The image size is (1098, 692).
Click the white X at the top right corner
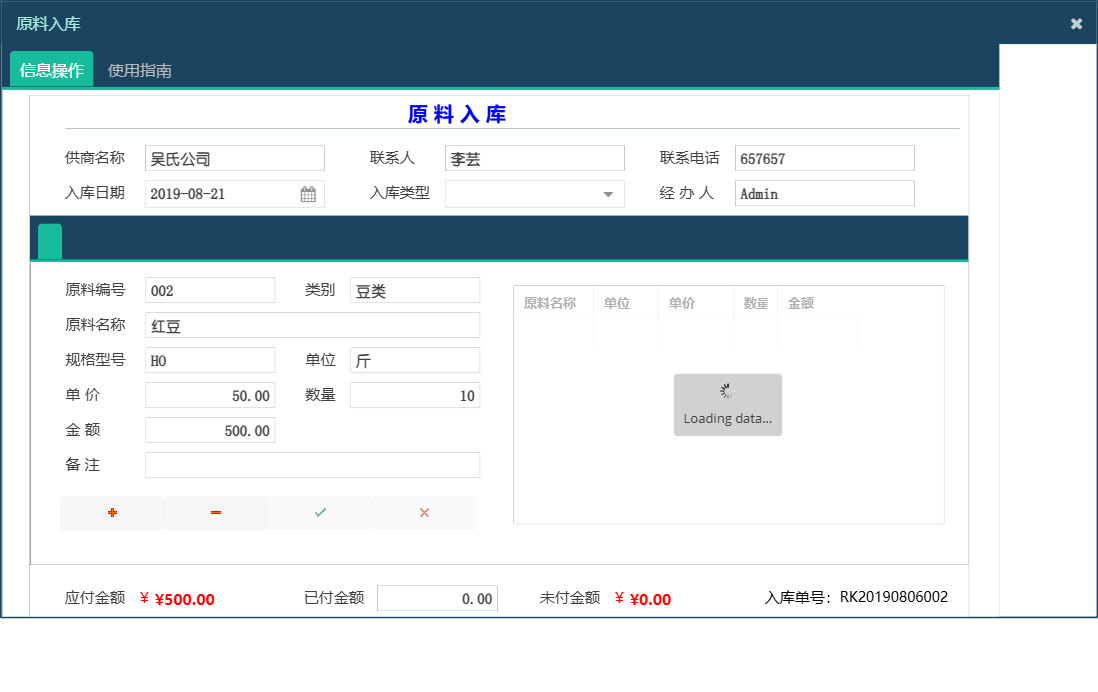1077,23
